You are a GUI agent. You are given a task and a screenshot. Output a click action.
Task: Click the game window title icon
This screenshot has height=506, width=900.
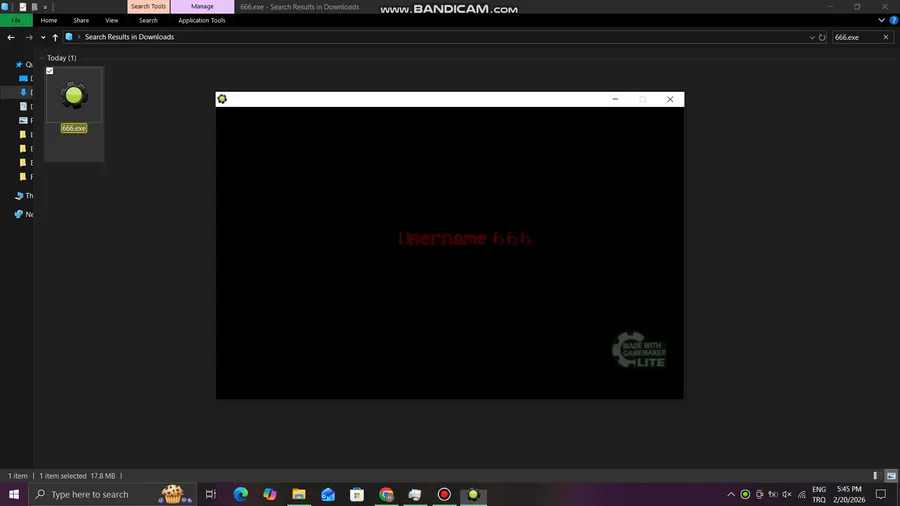(x=222, y=99)
